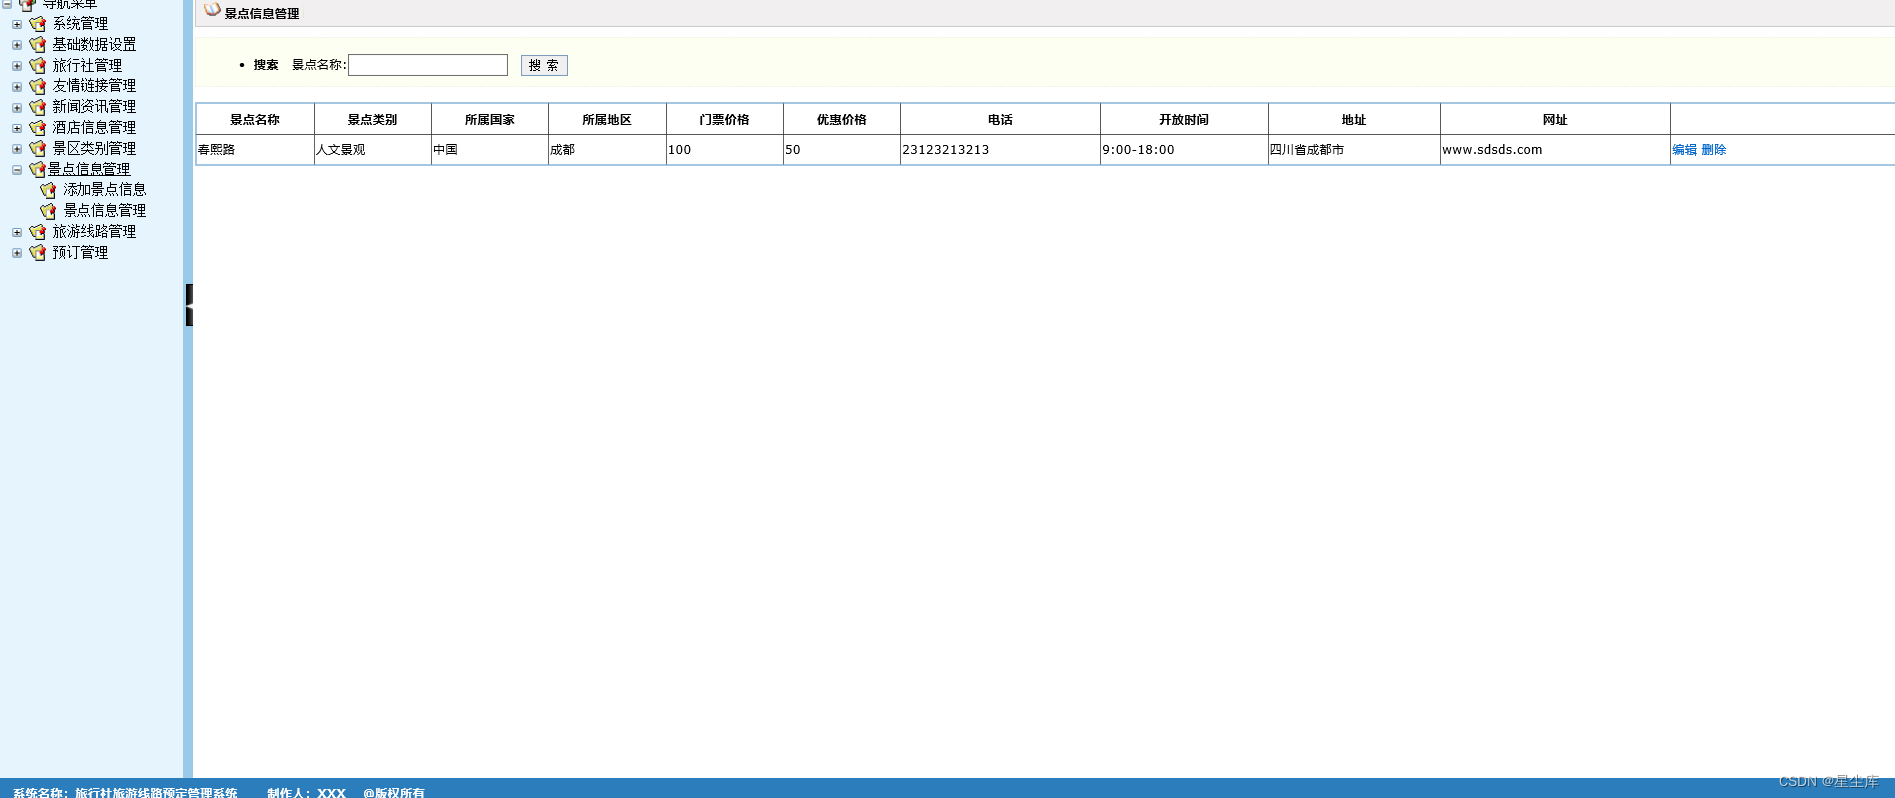The width and height of the screenshot is (1895, 798).
Task: Select the phone 23123213213 cell
Action: click(1000, 150)
